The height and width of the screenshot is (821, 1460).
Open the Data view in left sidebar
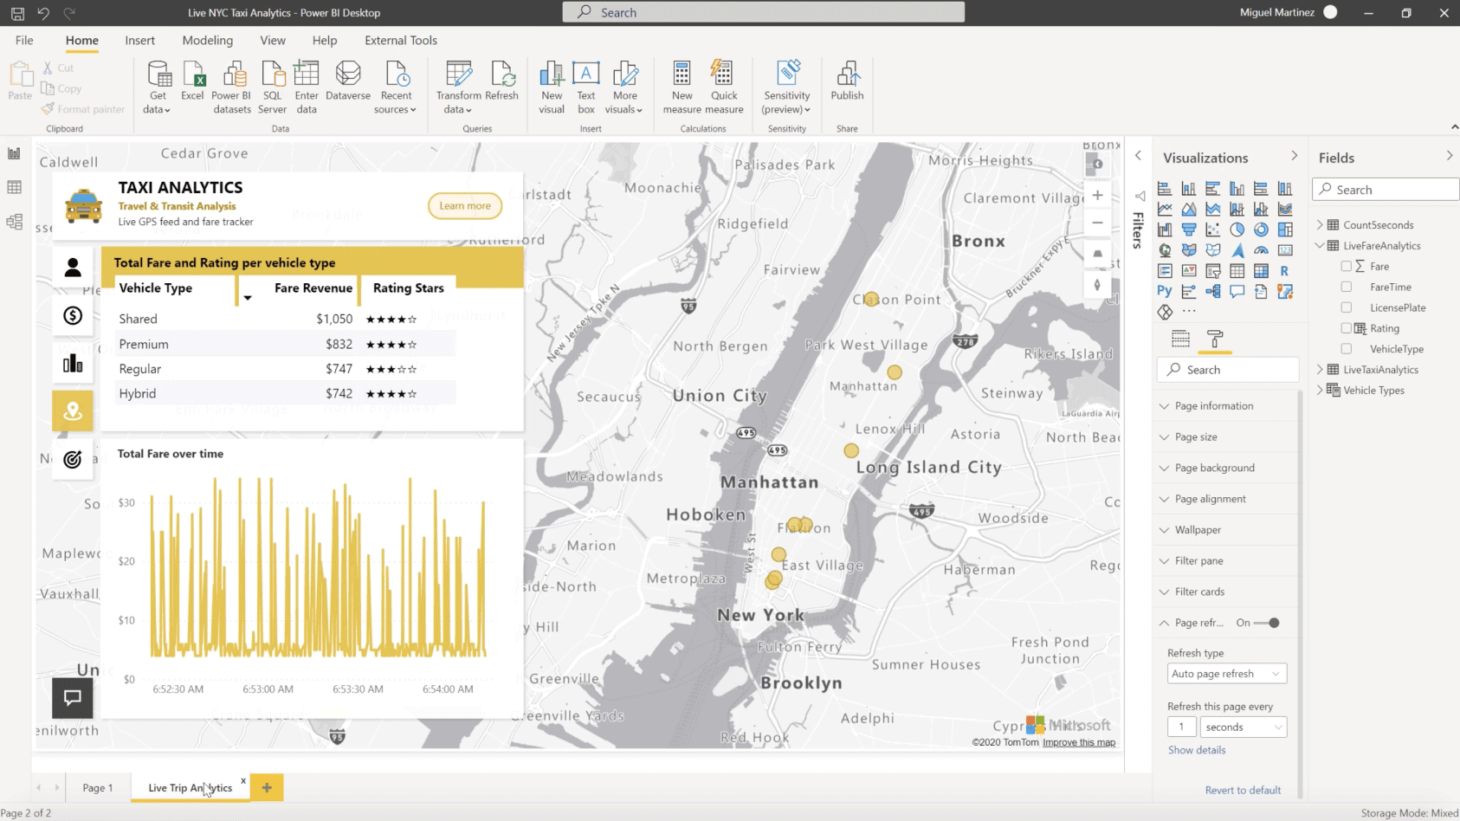point(14,187)
